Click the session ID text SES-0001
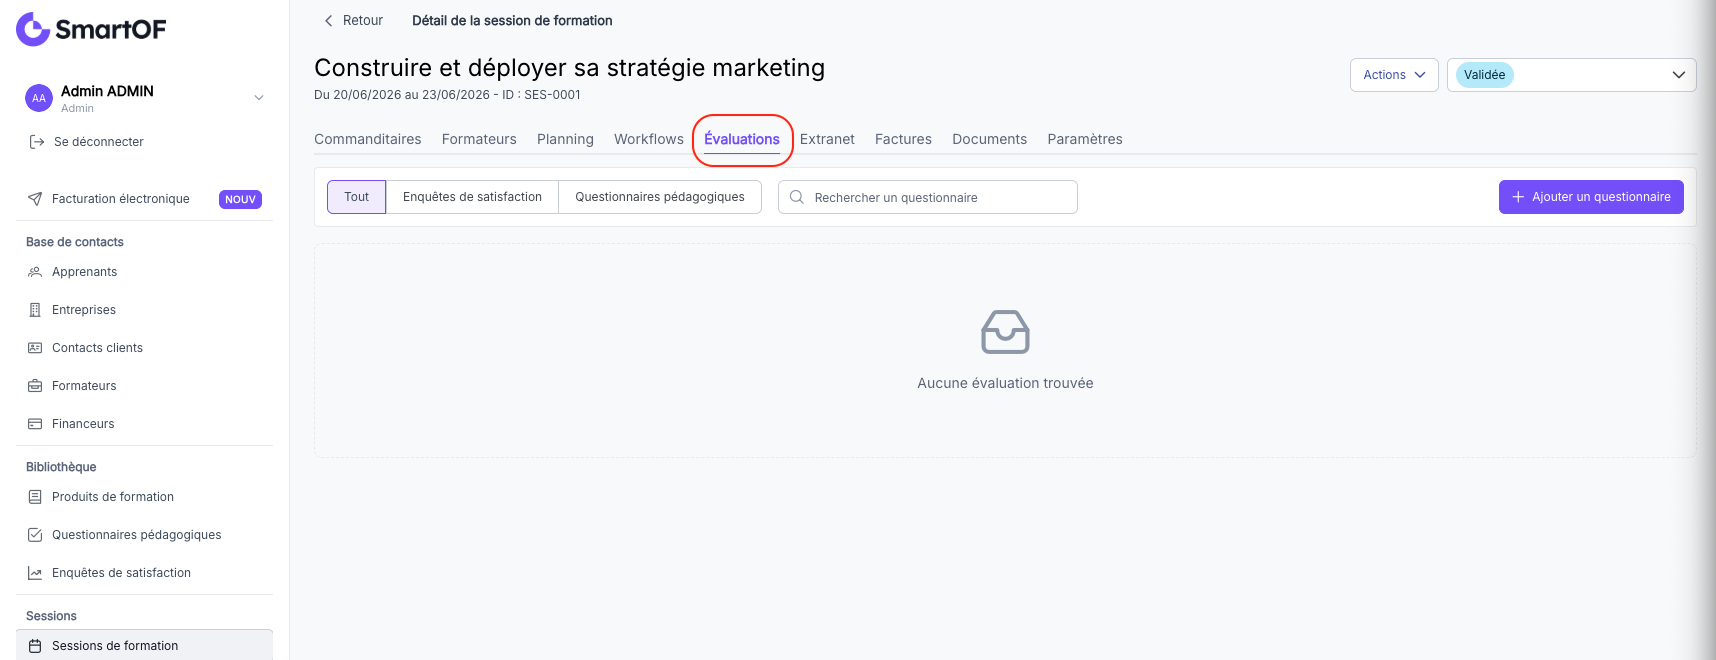 pyautogui.click(x=552, y=95)
